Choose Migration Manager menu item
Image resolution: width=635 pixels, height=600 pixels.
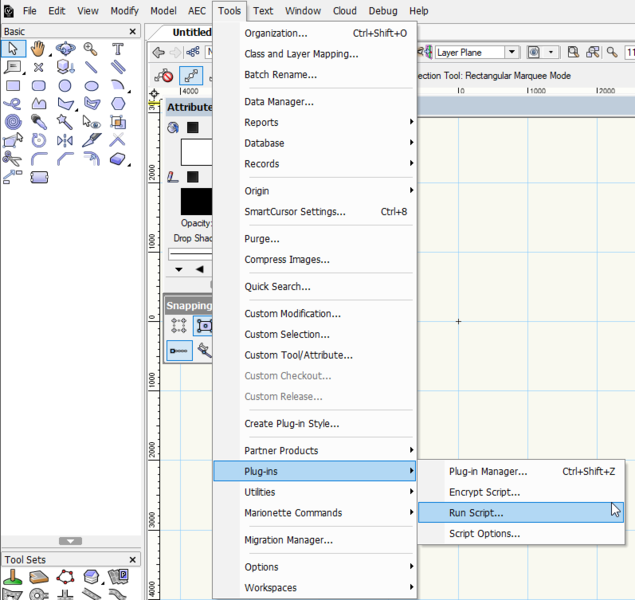[315, 540]
